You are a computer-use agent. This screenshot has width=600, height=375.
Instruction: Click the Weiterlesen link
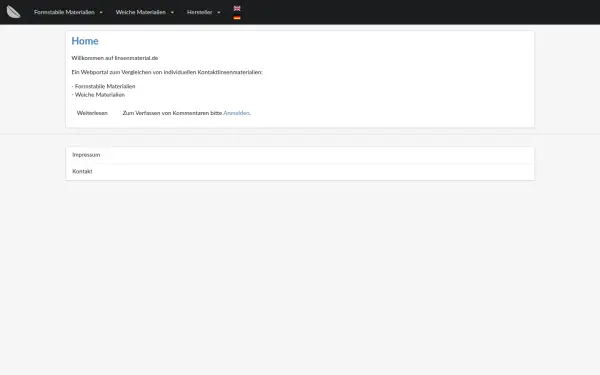click(92, 113)
